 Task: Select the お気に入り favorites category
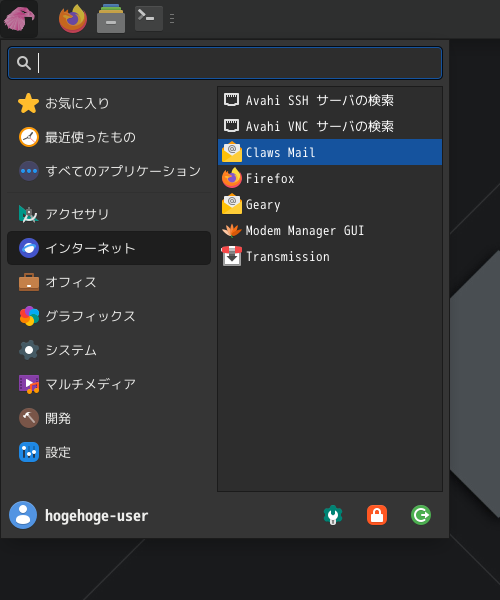tap(109, 103)
